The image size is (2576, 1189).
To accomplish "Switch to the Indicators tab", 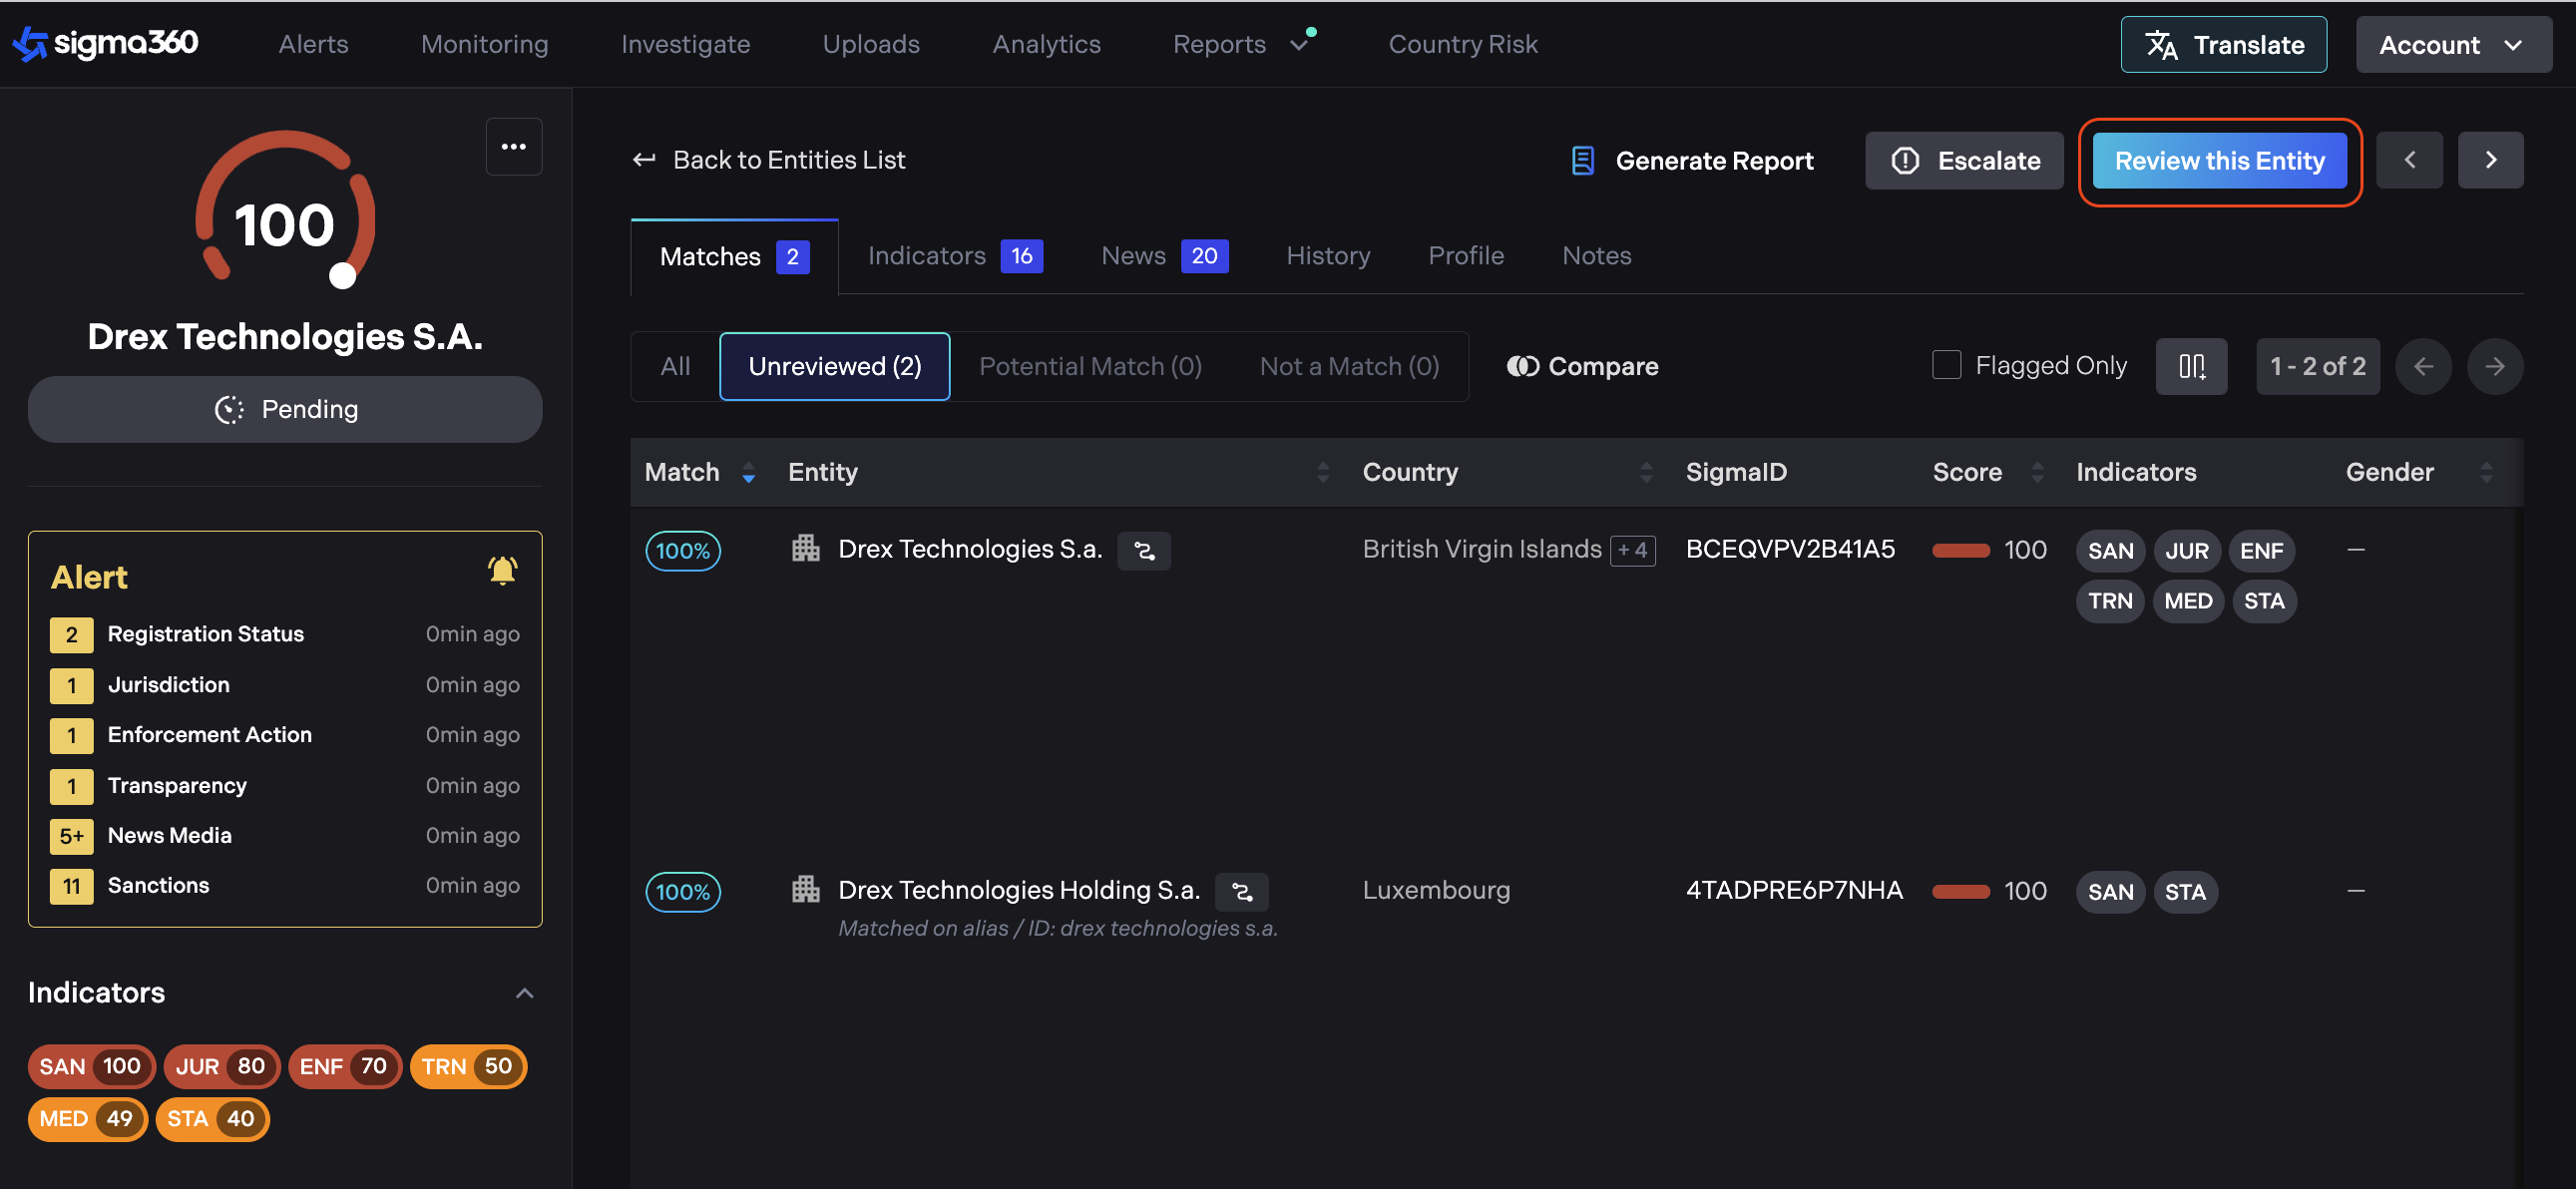I will 954,256.
